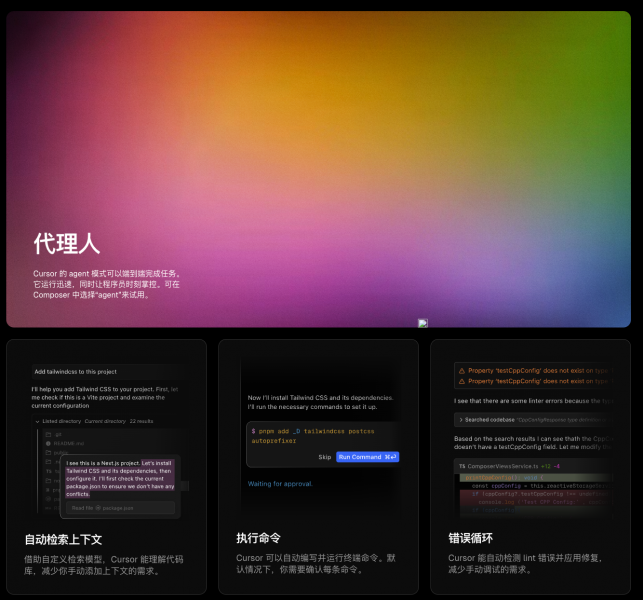Click the 'Cursor 能自动检测 lint 错误' description
643x600 pixels.
[x=525, y=563]
